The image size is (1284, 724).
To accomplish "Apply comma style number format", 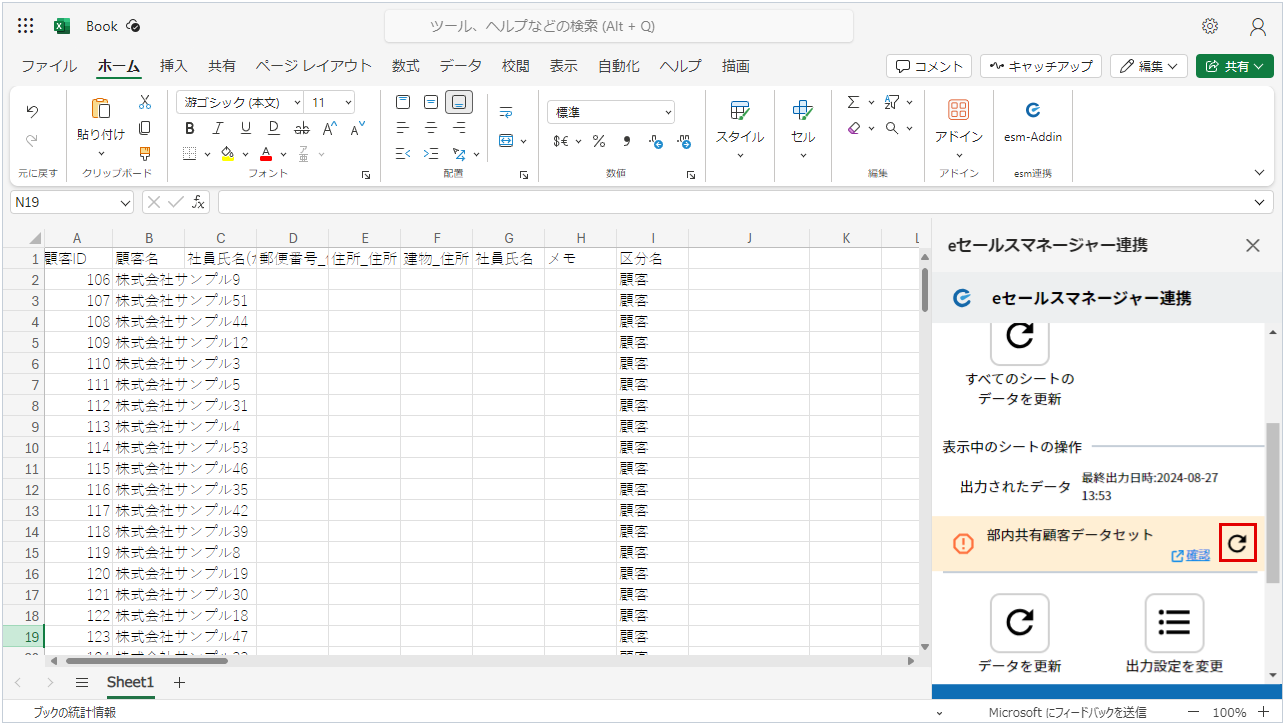I will coord(627,141).
